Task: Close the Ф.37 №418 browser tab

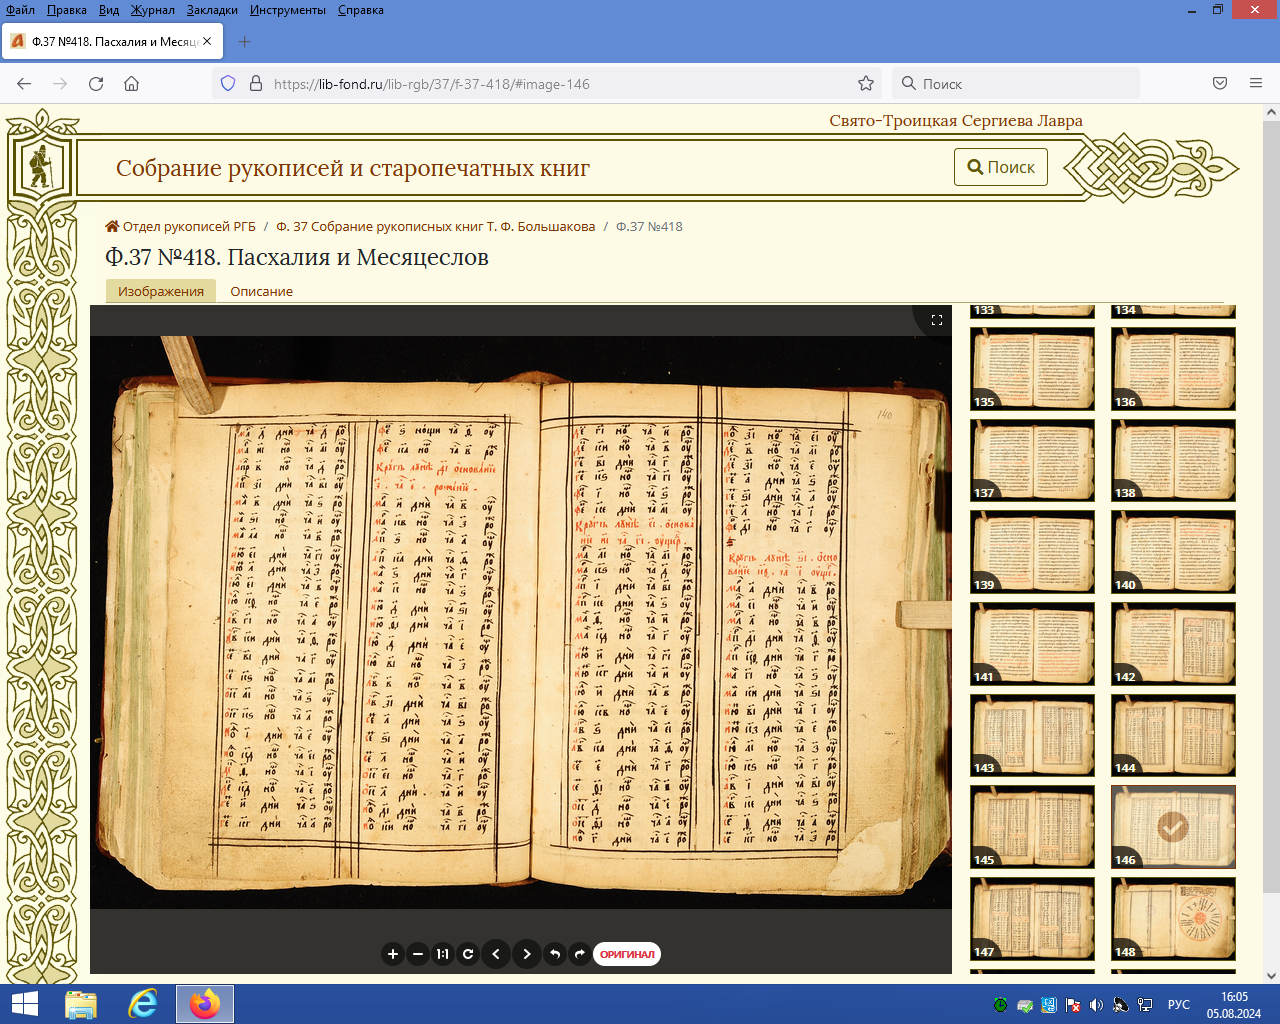Action: (207, 41)
